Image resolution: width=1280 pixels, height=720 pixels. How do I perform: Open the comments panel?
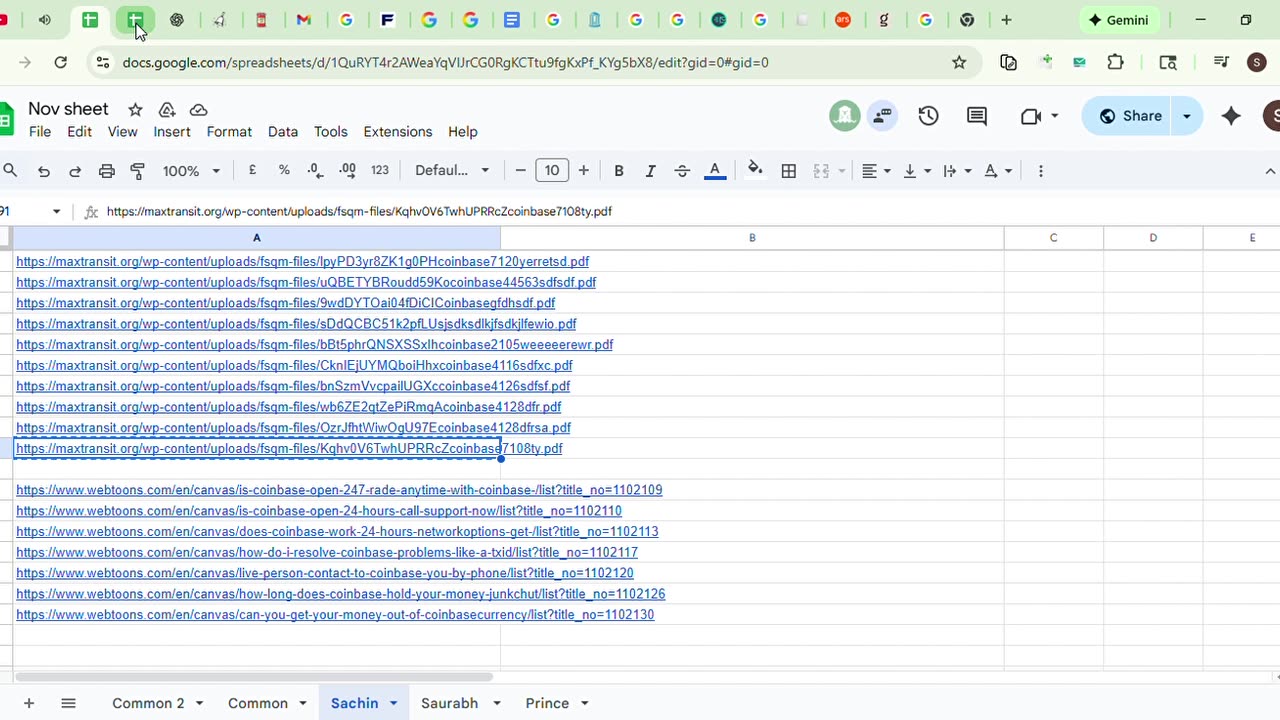pyautogui.click(x=977, y=116)
